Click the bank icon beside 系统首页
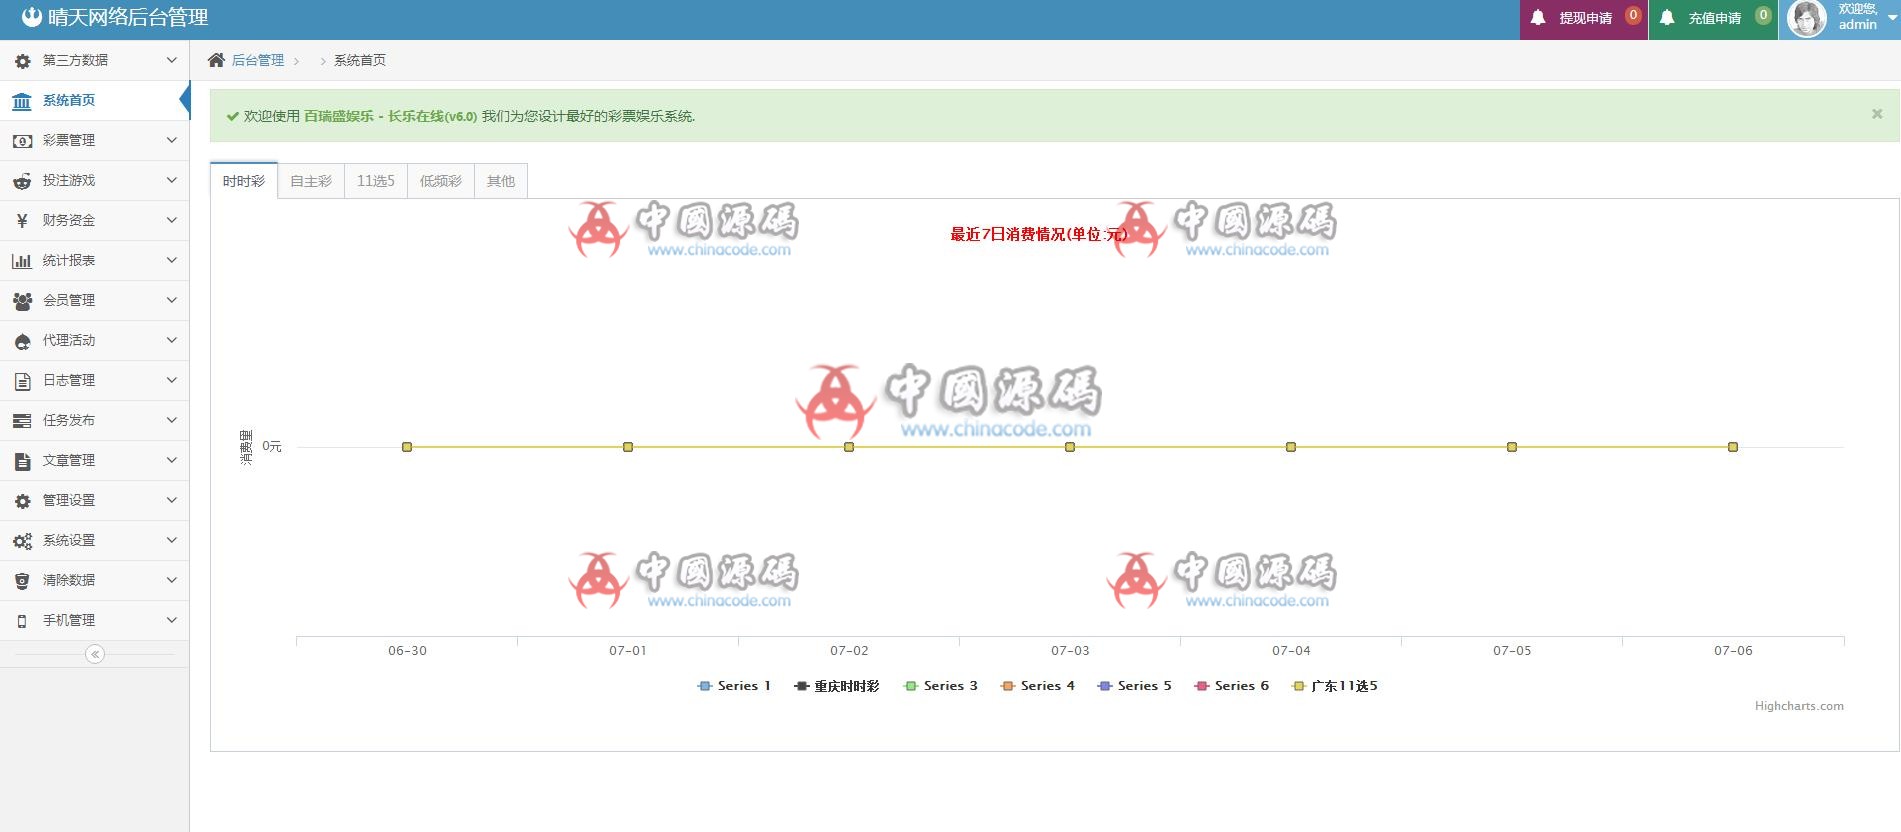Viewport: 1901px width, 832px height. pos(22,101)
